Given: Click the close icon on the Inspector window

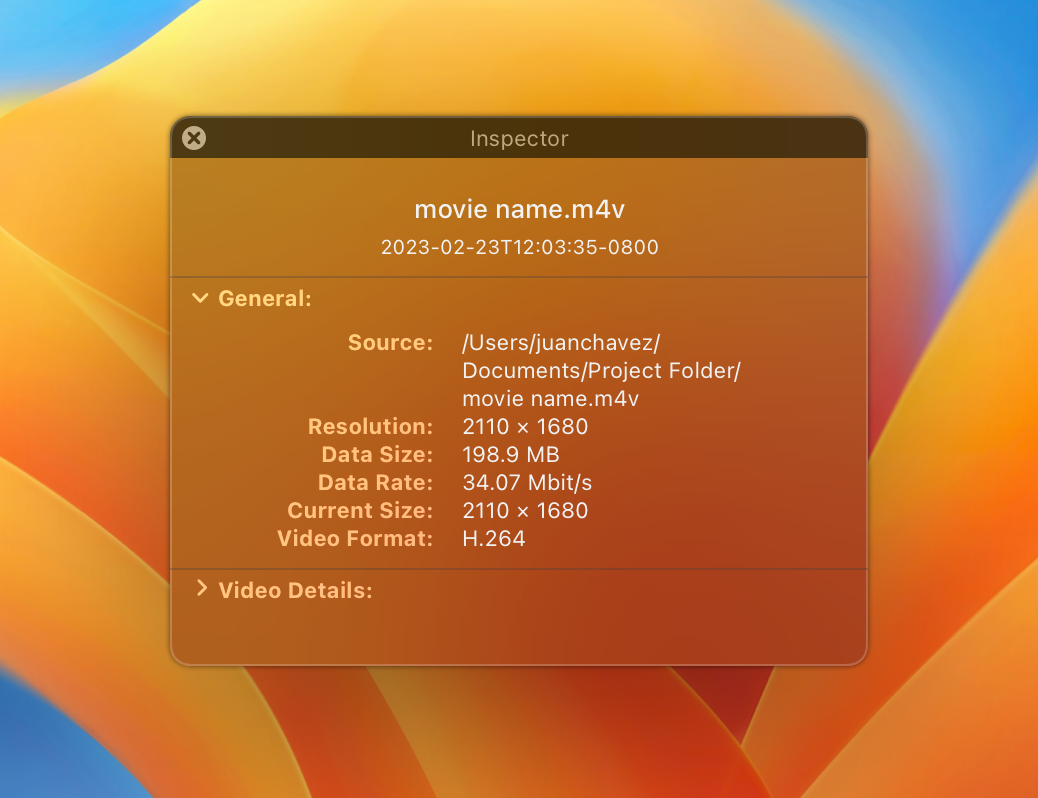Looking at the screenshot, I should coord(193,138).
